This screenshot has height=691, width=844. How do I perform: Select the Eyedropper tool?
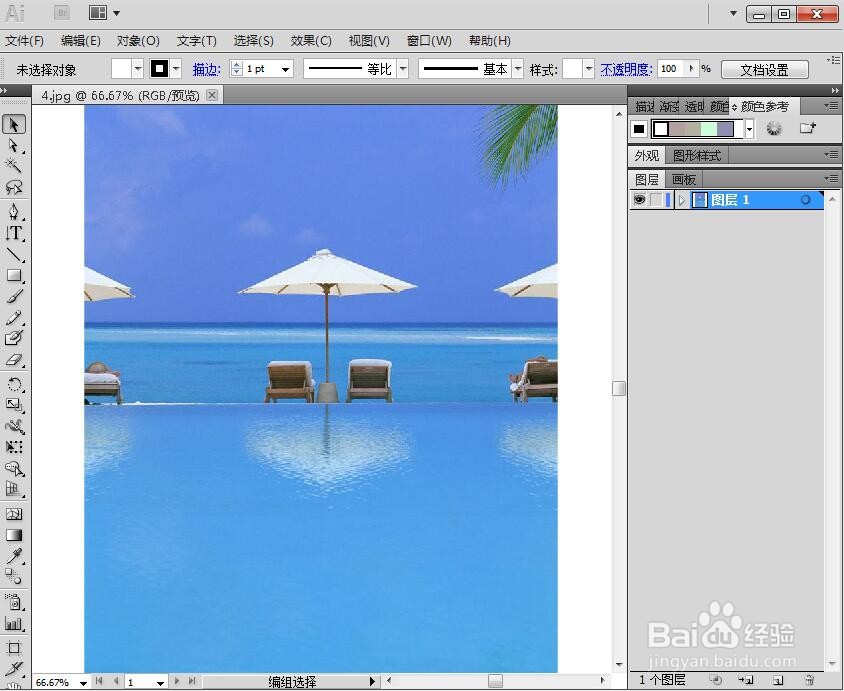[x=14, y=556]
